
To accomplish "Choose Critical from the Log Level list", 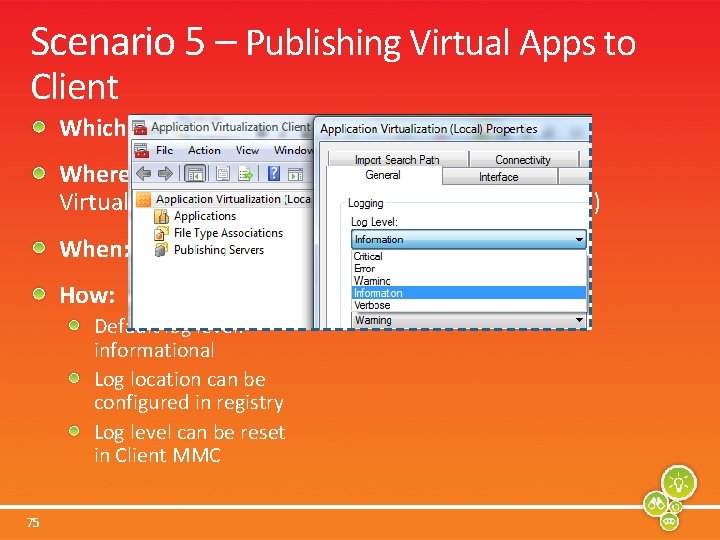I will (469, 256).
